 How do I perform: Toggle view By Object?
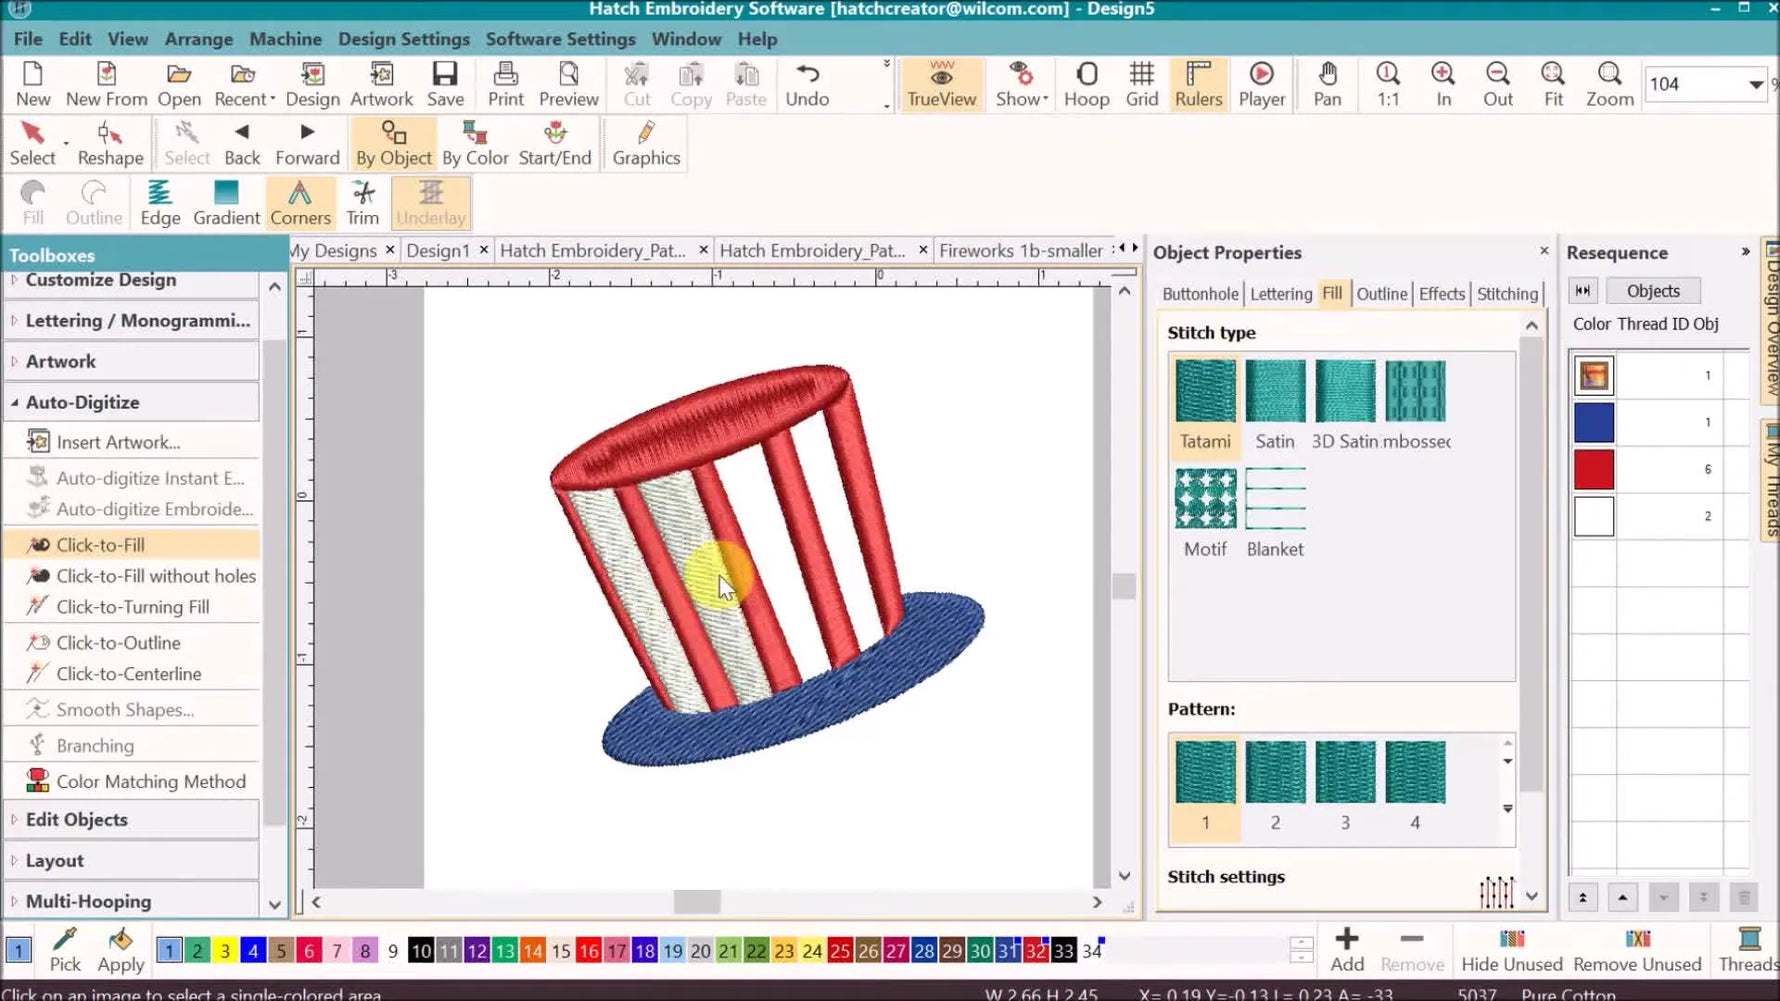coord(393,143)
